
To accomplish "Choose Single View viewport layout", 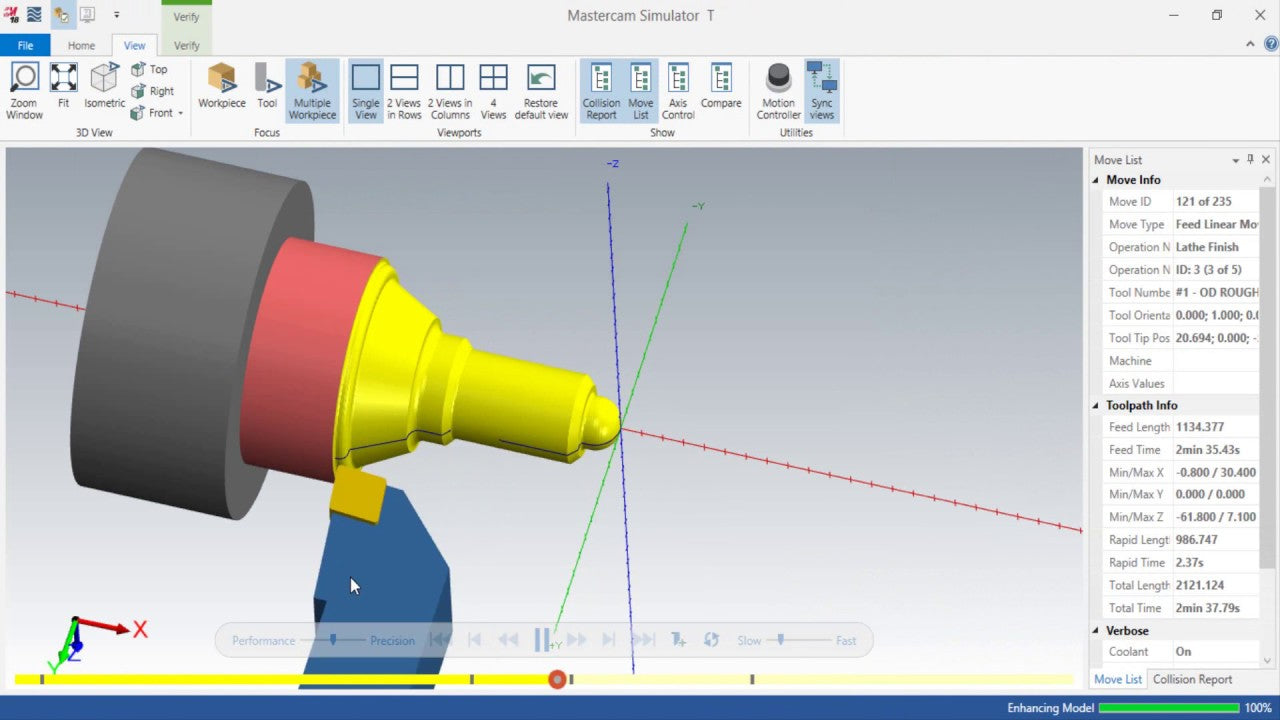I will [366, 91].
